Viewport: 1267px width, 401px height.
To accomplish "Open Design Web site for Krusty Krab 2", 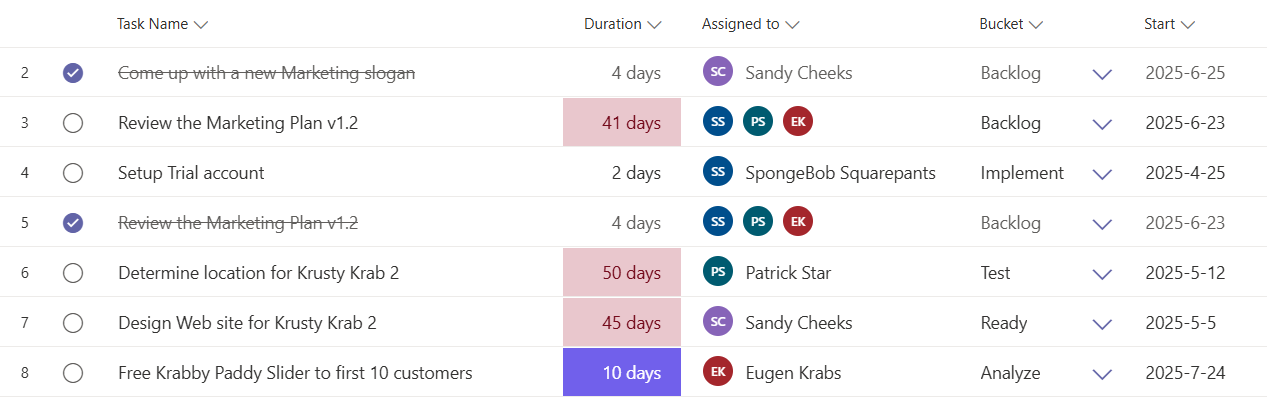I will point(247,323).
